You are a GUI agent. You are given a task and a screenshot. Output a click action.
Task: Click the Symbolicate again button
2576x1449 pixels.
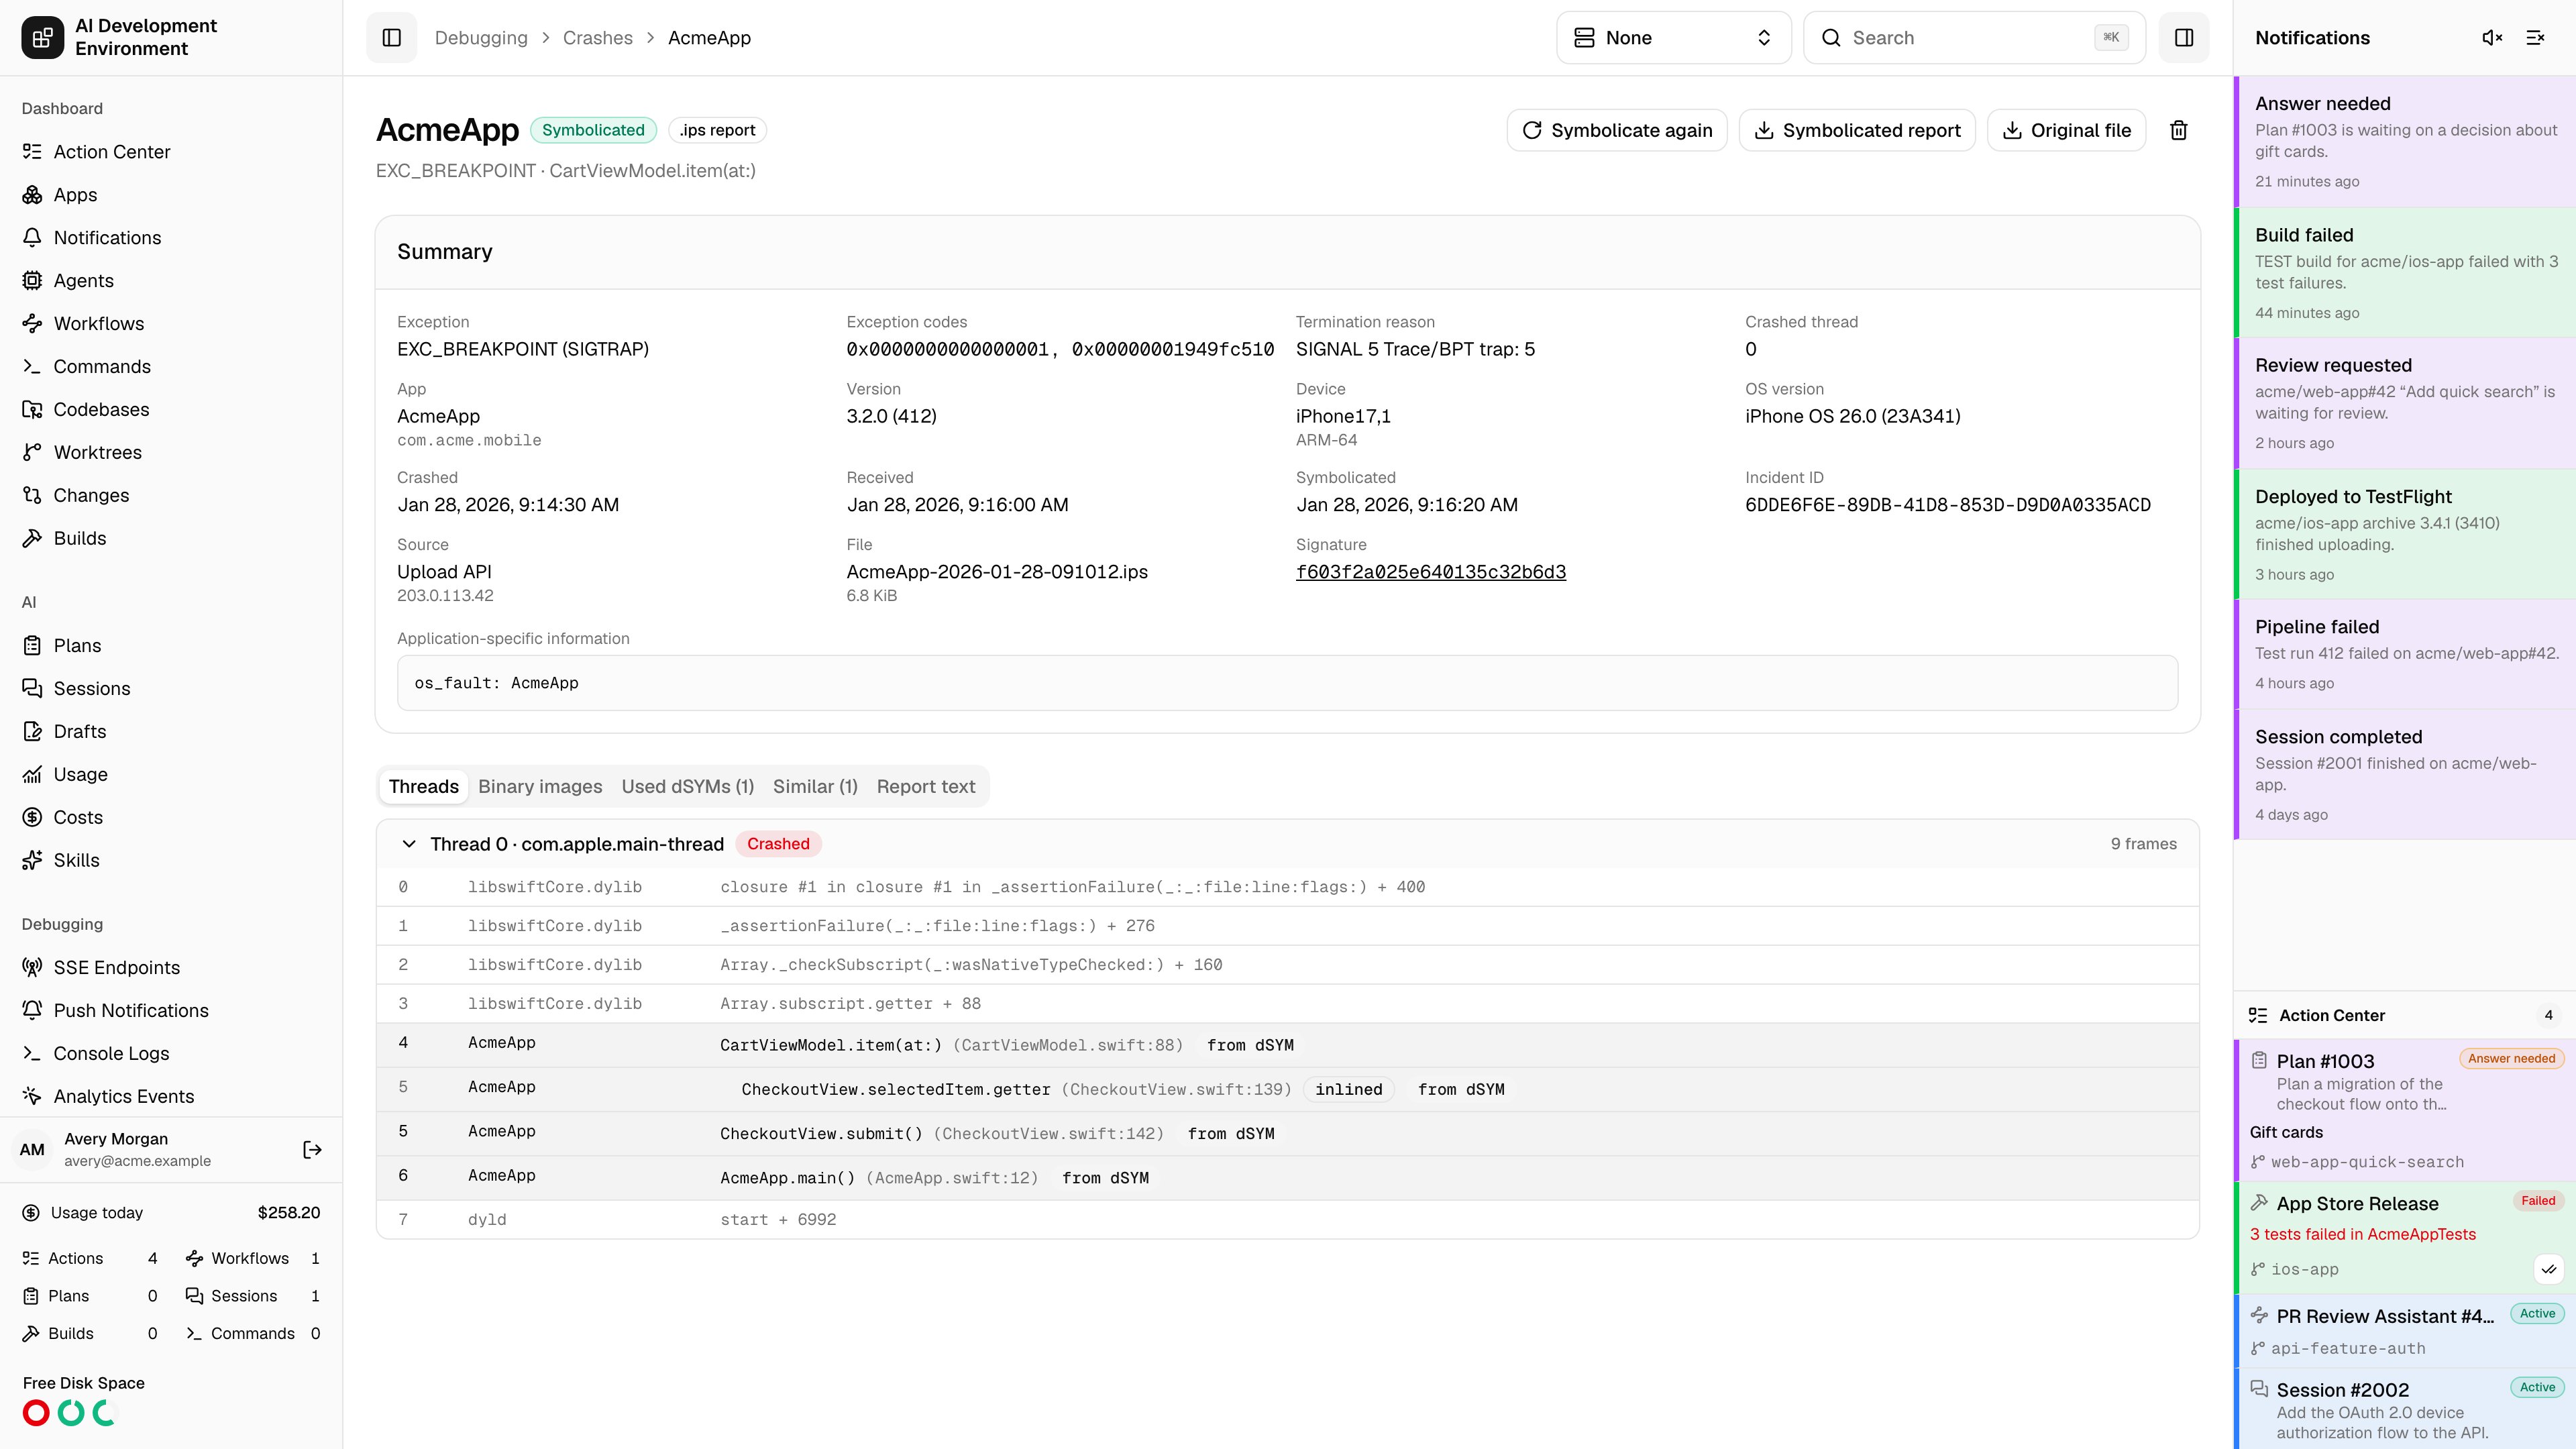(x=1617, y=130)
